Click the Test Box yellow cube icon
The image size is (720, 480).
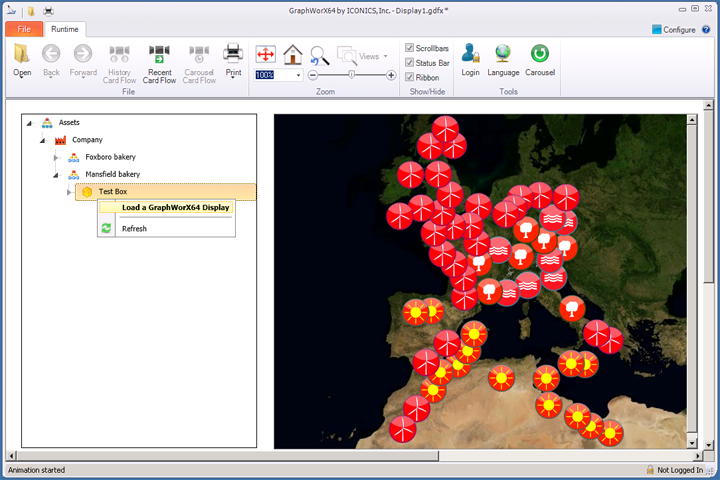click(87, 192)
